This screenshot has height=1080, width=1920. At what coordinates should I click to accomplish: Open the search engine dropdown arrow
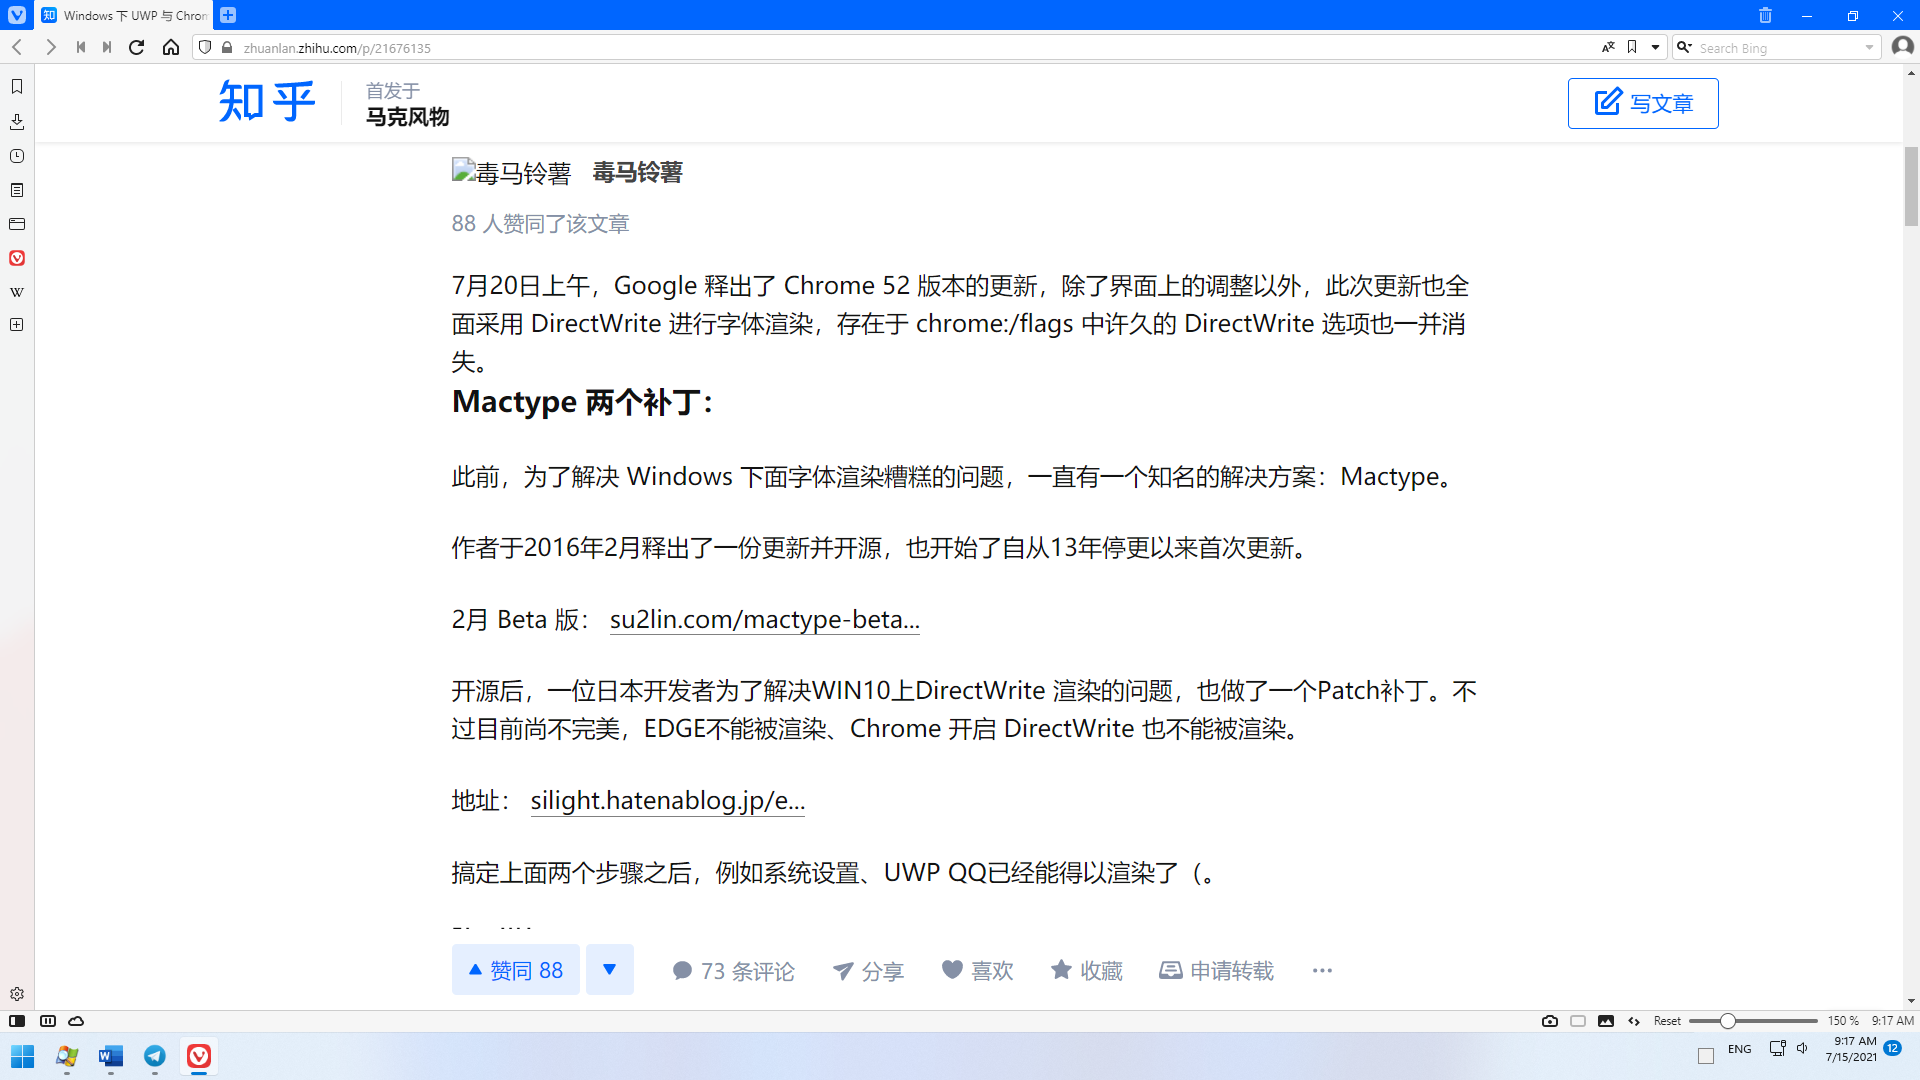coord(1869,47)
